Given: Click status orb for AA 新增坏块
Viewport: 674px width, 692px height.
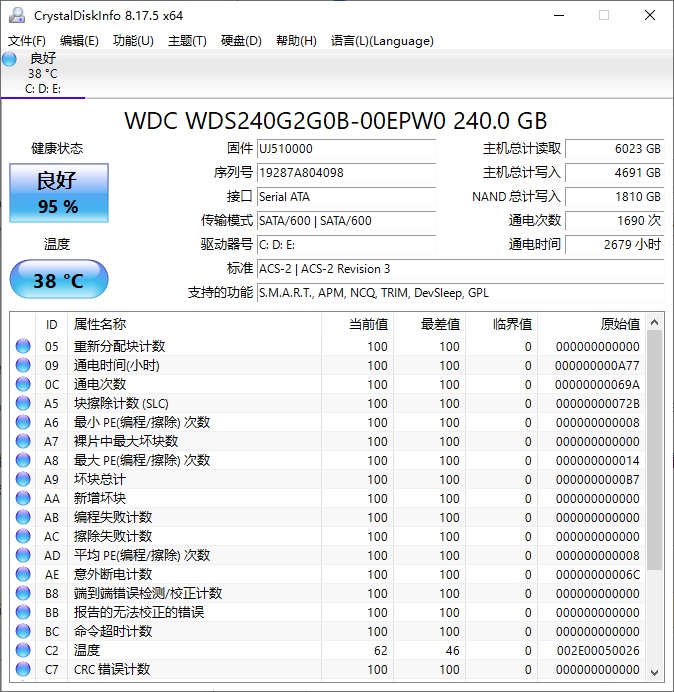Looking at the screenshot, I should click(x=23, y=498).
